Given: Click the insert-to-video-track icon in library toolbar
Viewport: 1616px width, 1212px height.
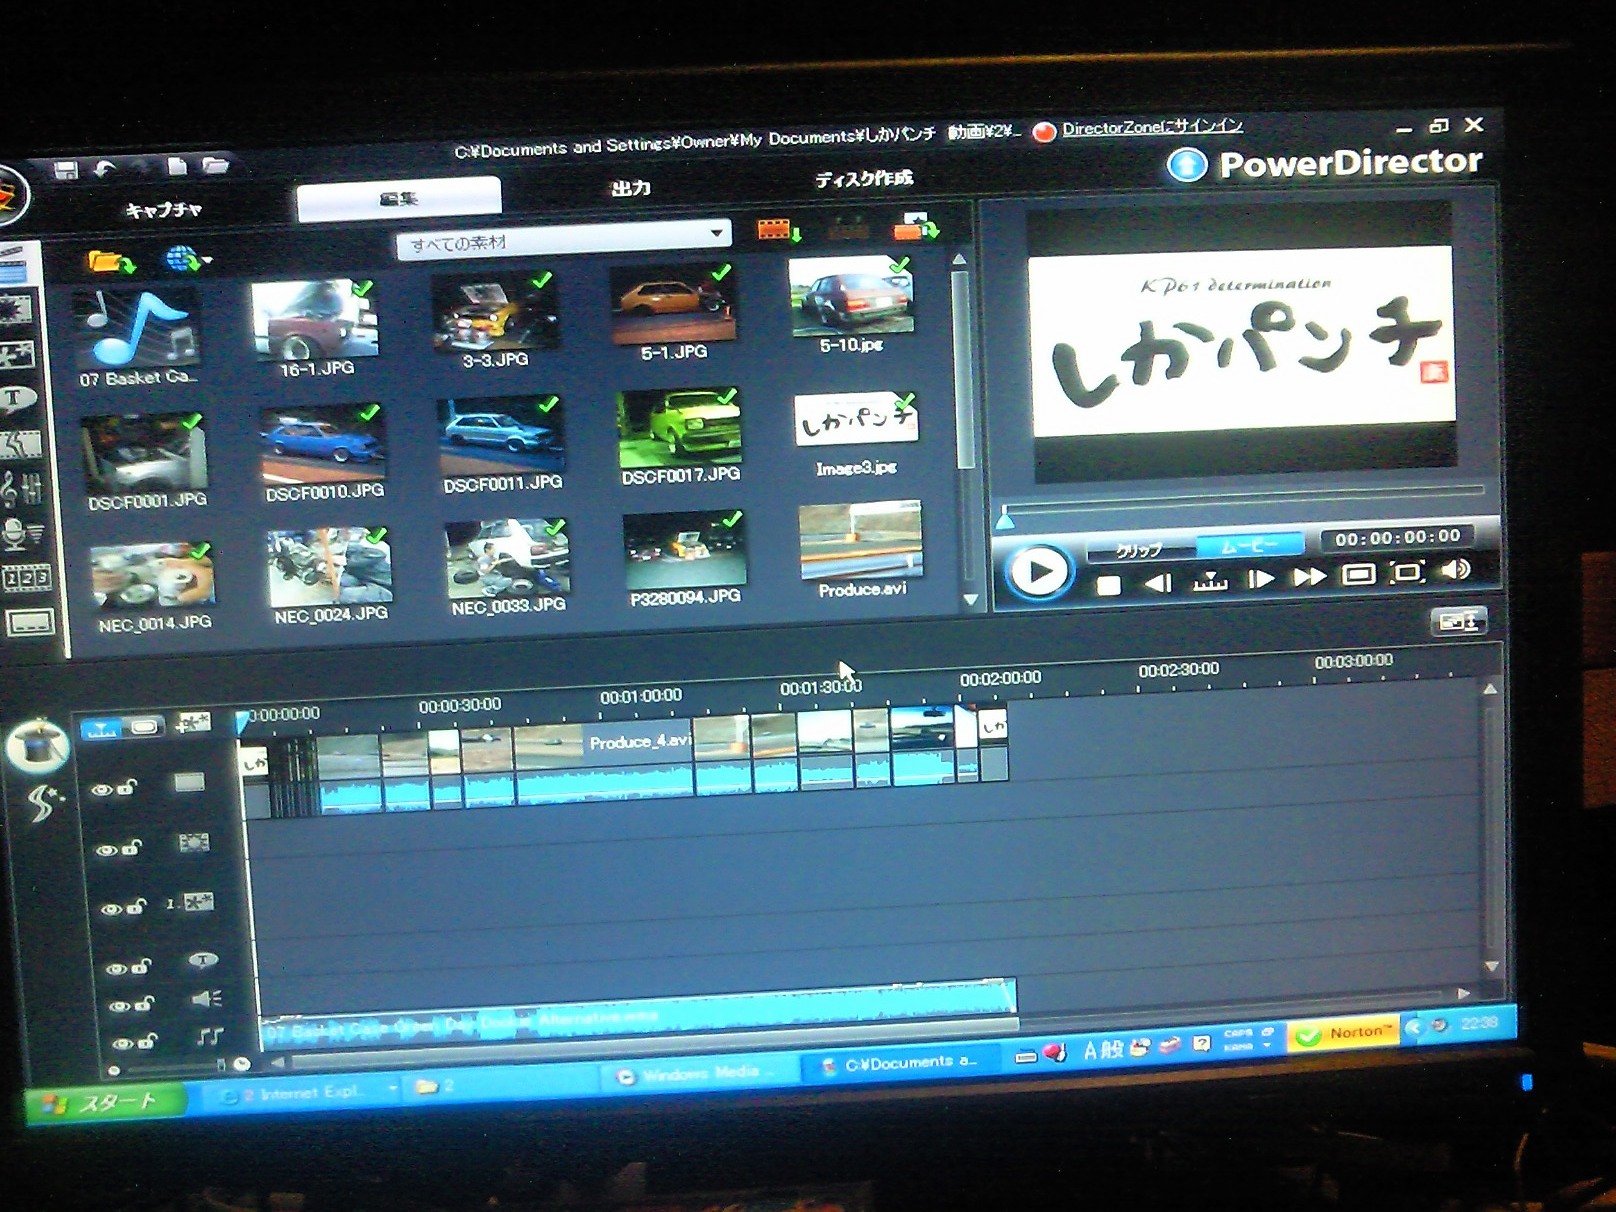Looking at the screenshot, I should pos(778,231).
